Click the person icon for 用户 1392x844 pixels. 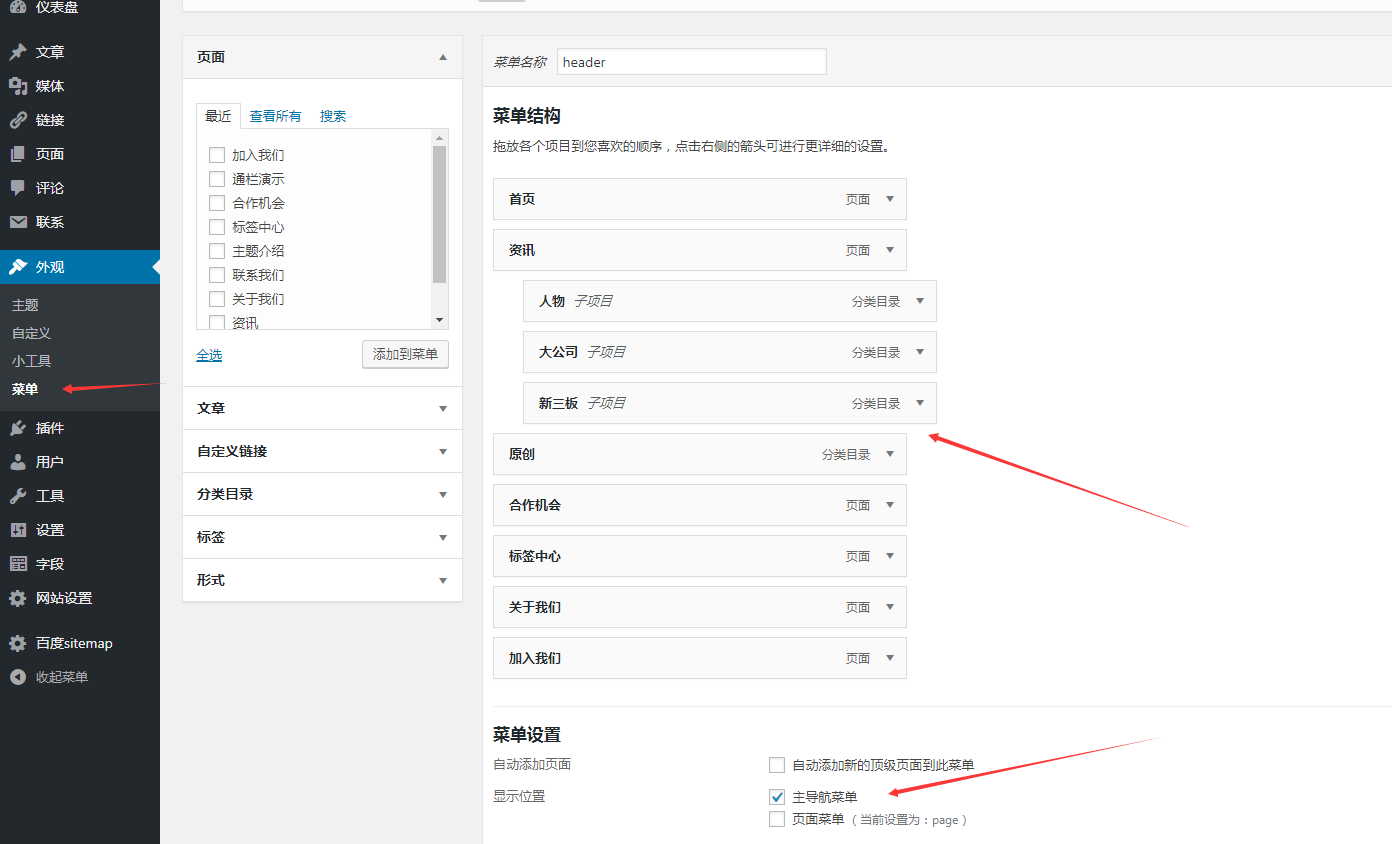coord(18,462)
